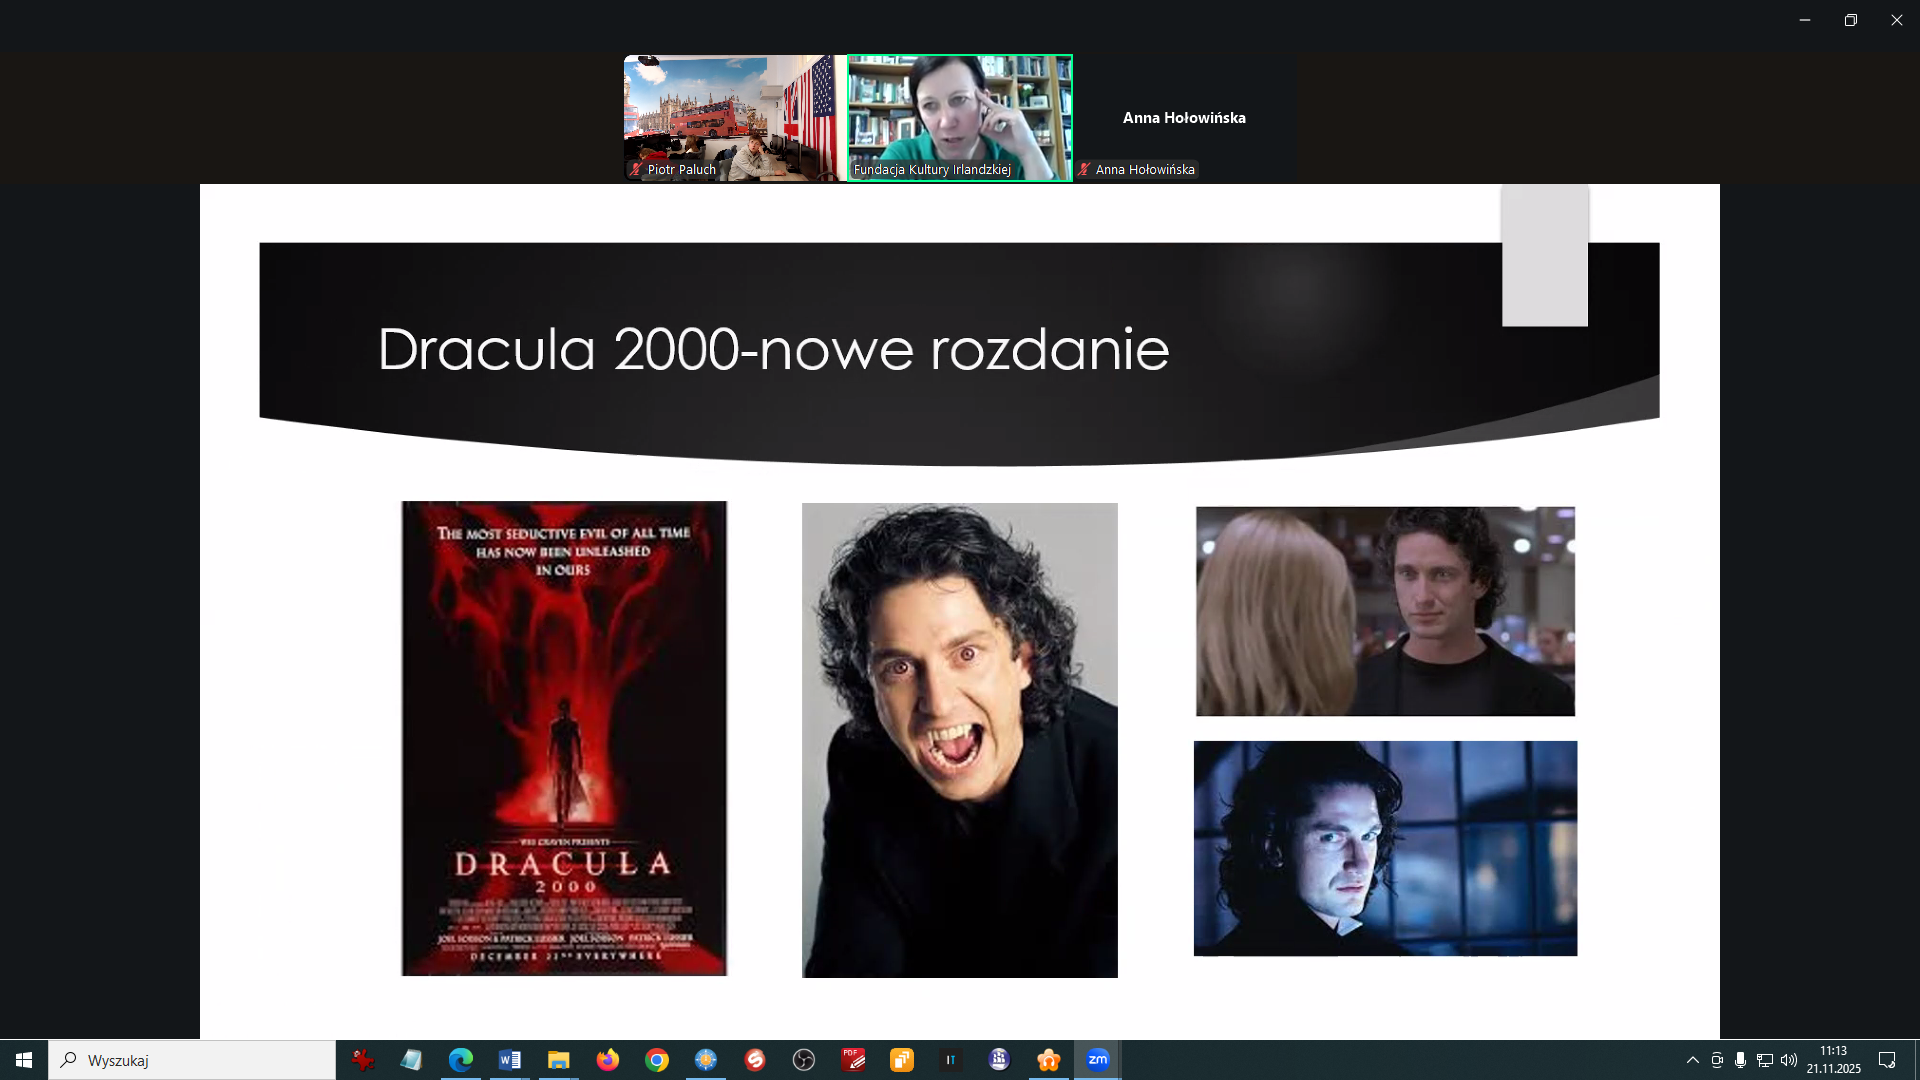This screenshot has height=1080, width=1920.
Task: Expand hidden system tray icons
Action: tap(1692, 1060)
